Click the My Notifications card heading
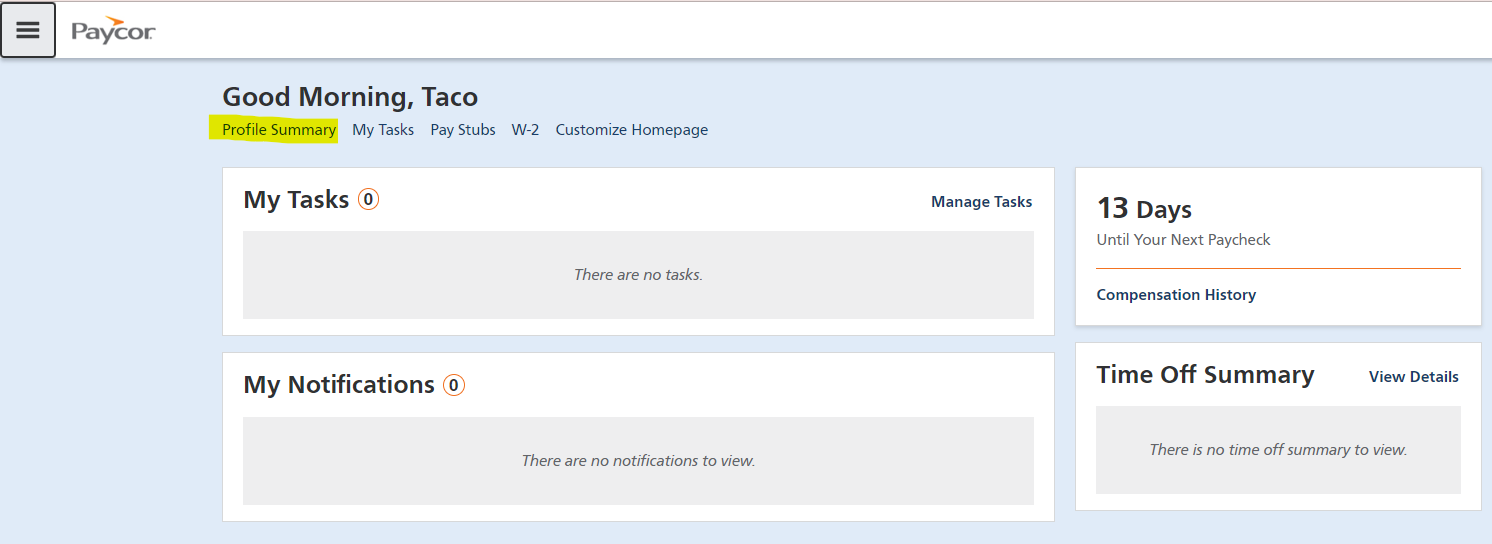The width and height of the screenshot is (1492, 544). point(339,385)
